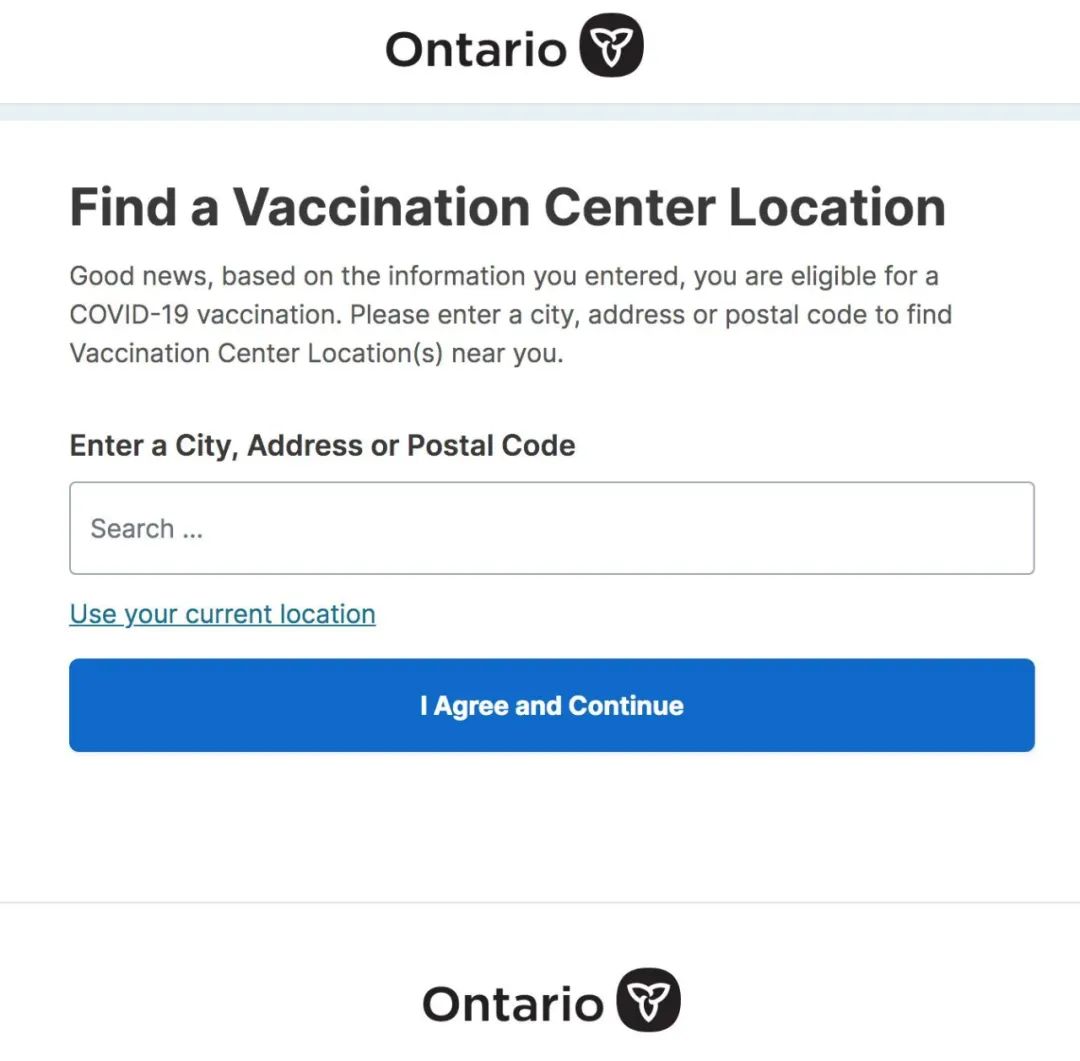Click the light blue bar below the header
This screenshot has width=1080, height=1061.
pos(540,112)
